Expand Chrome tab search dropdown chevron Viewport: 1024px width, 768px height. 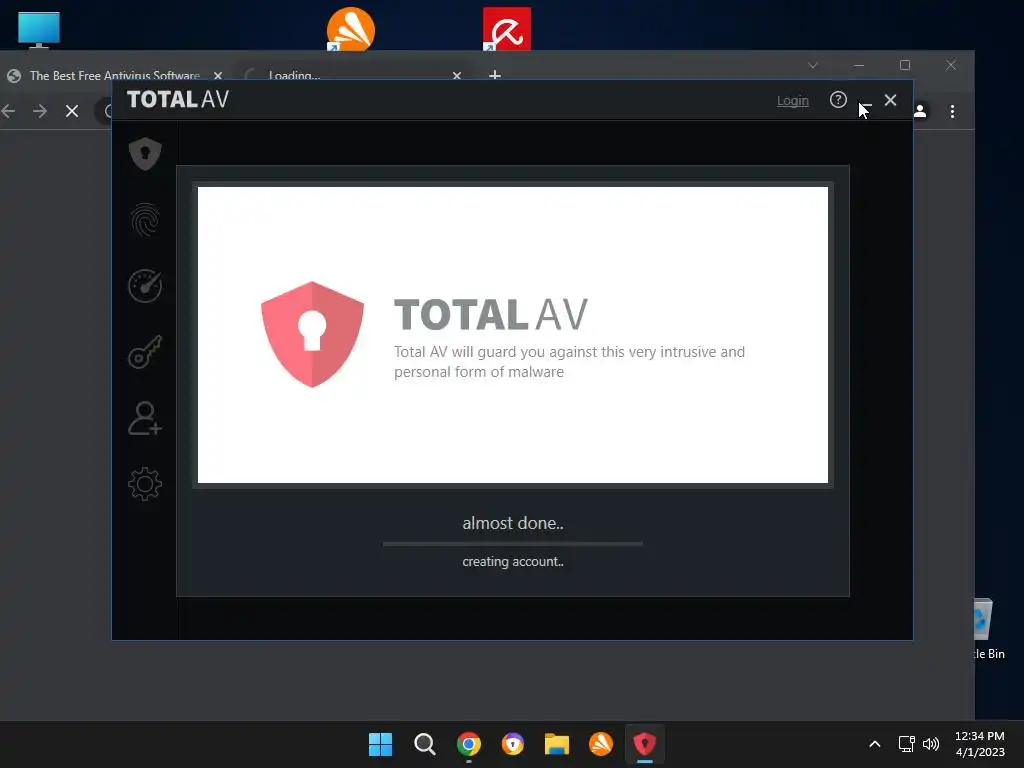812,65
